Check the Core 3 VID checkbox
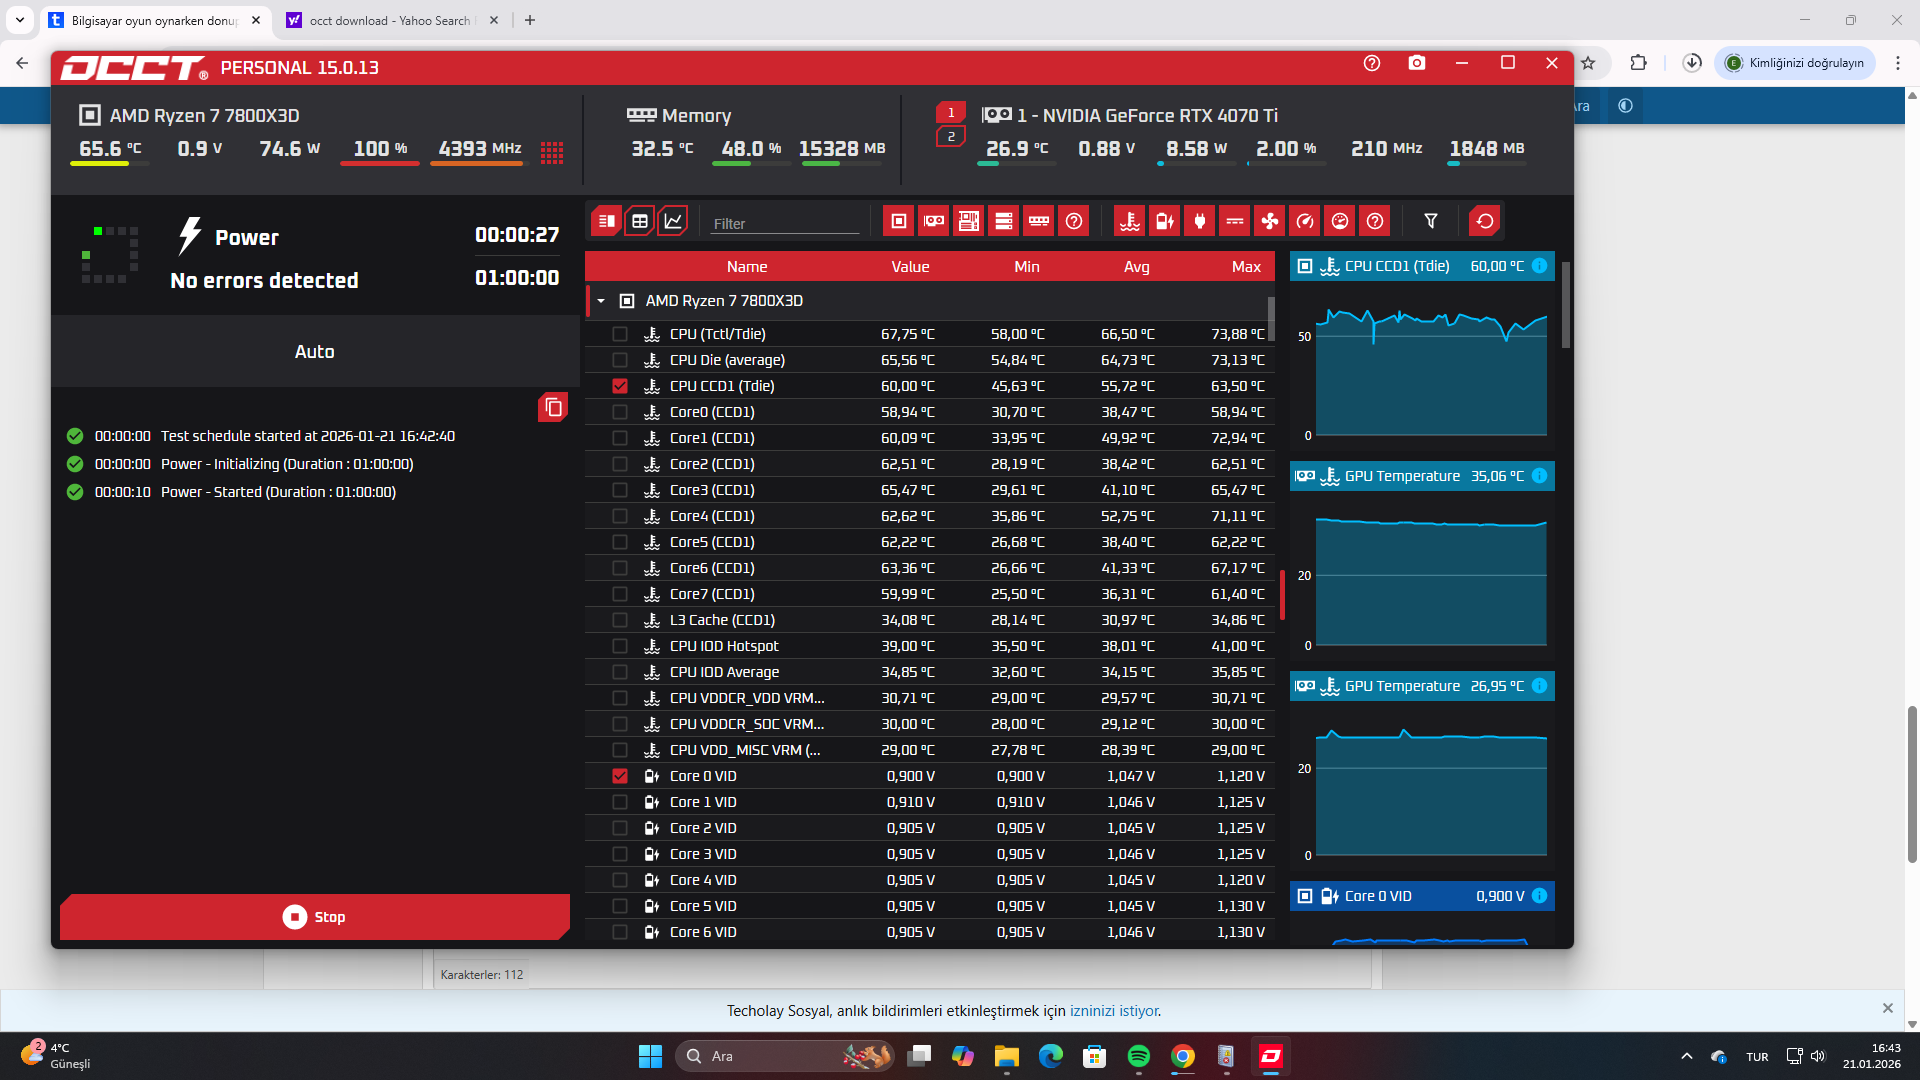1920x1080 pixels. click(620, 854)
